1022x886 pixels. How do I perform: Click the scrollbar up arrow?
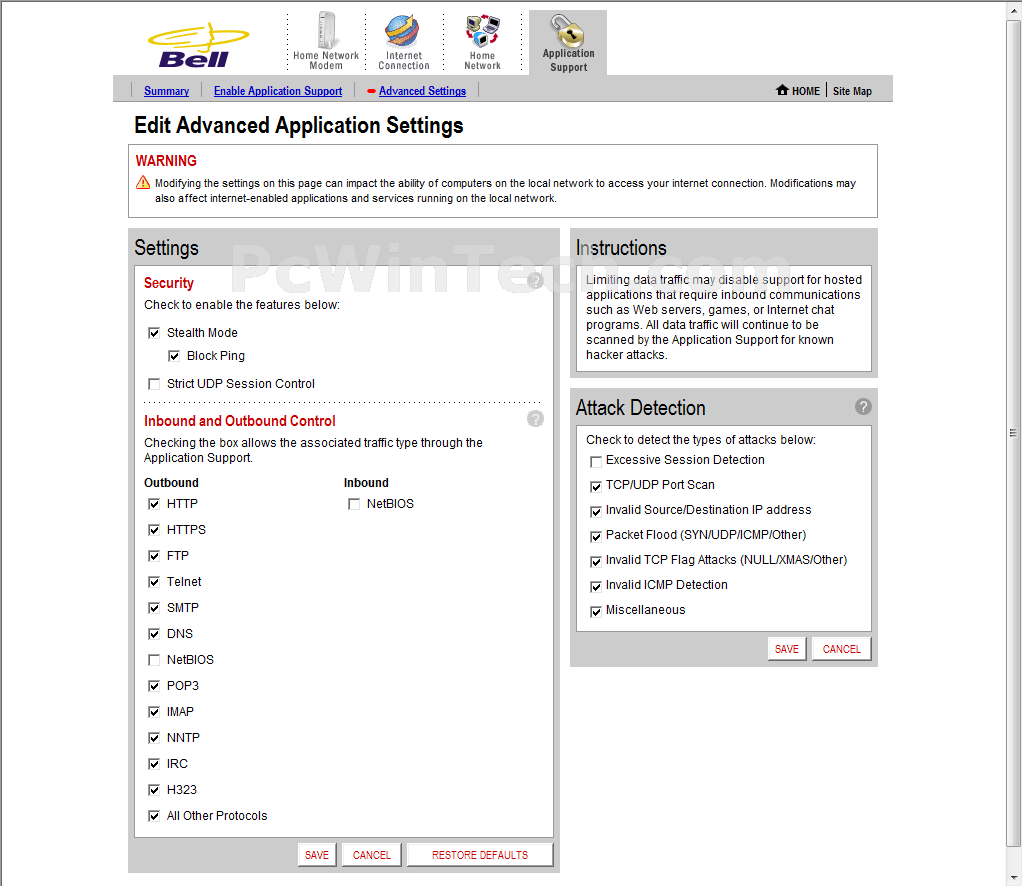pyautogui.click(x=1014, y=10)
